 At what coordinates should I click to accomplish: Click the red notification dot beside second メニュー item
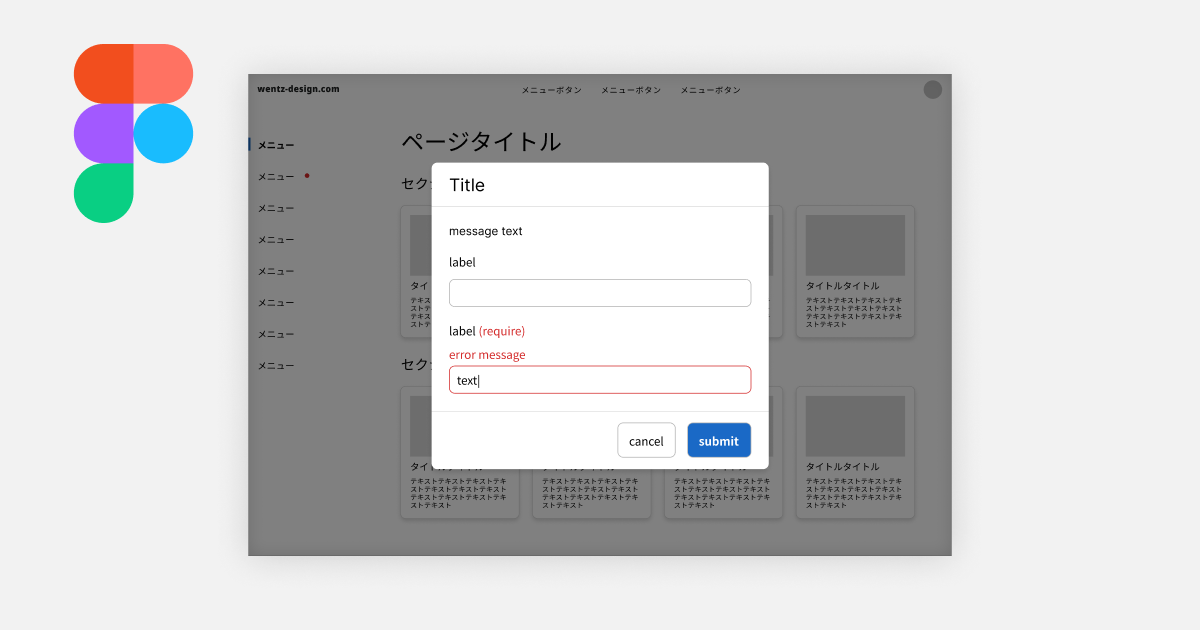(307, 174)
